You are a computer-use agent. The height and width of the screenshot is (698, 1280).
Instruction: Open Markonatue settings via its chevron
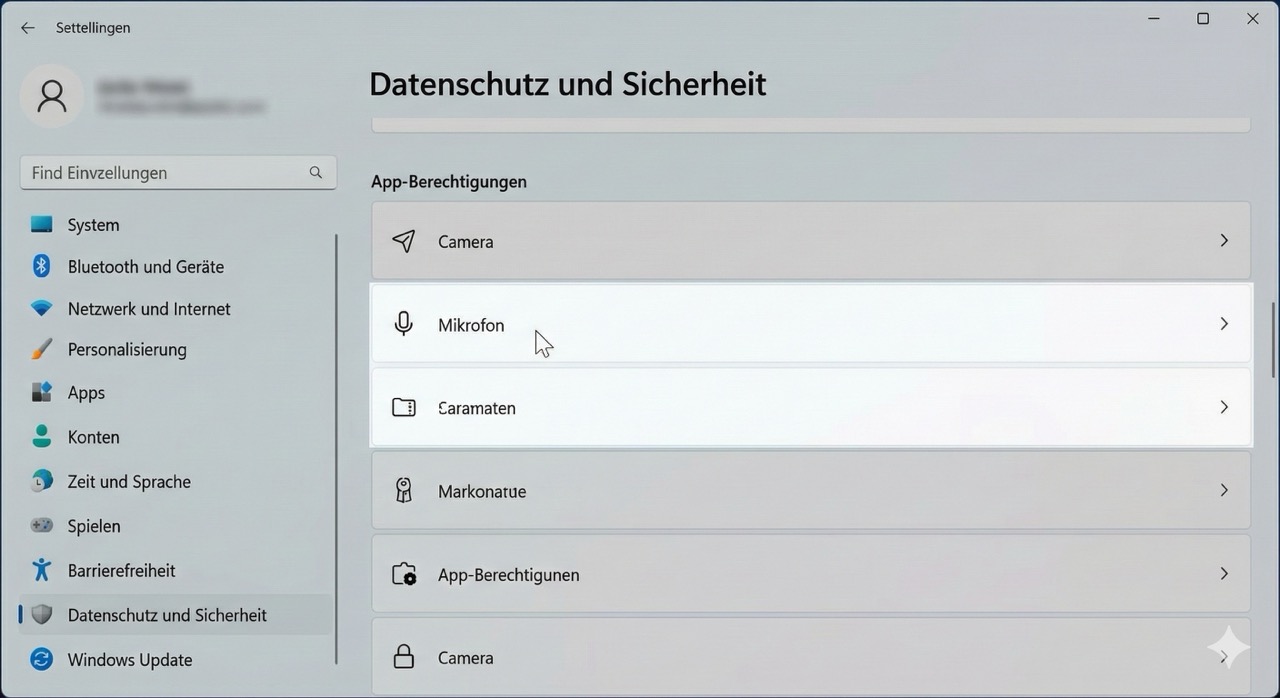tap(1224, 490)
